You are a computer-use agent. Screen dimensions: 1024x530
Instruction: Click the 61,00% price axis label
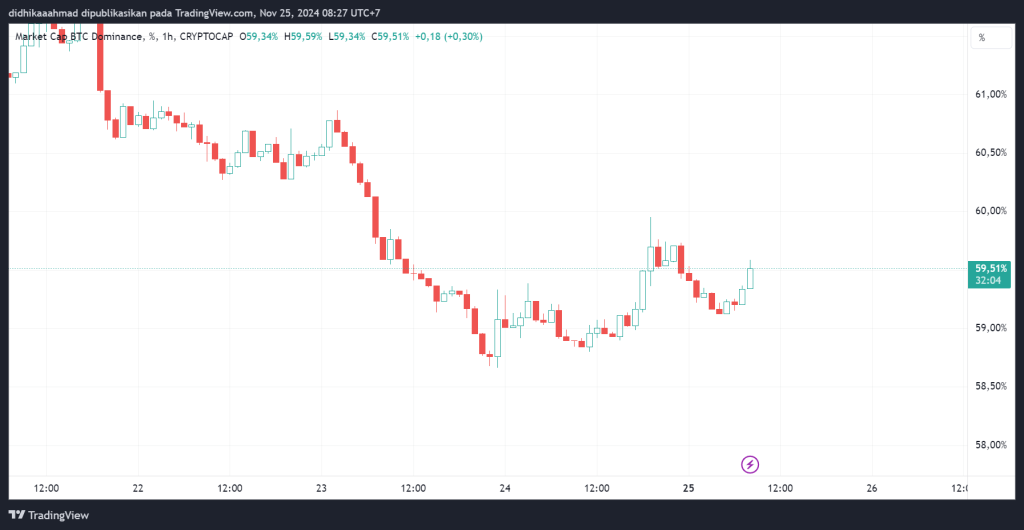(990, 94)
